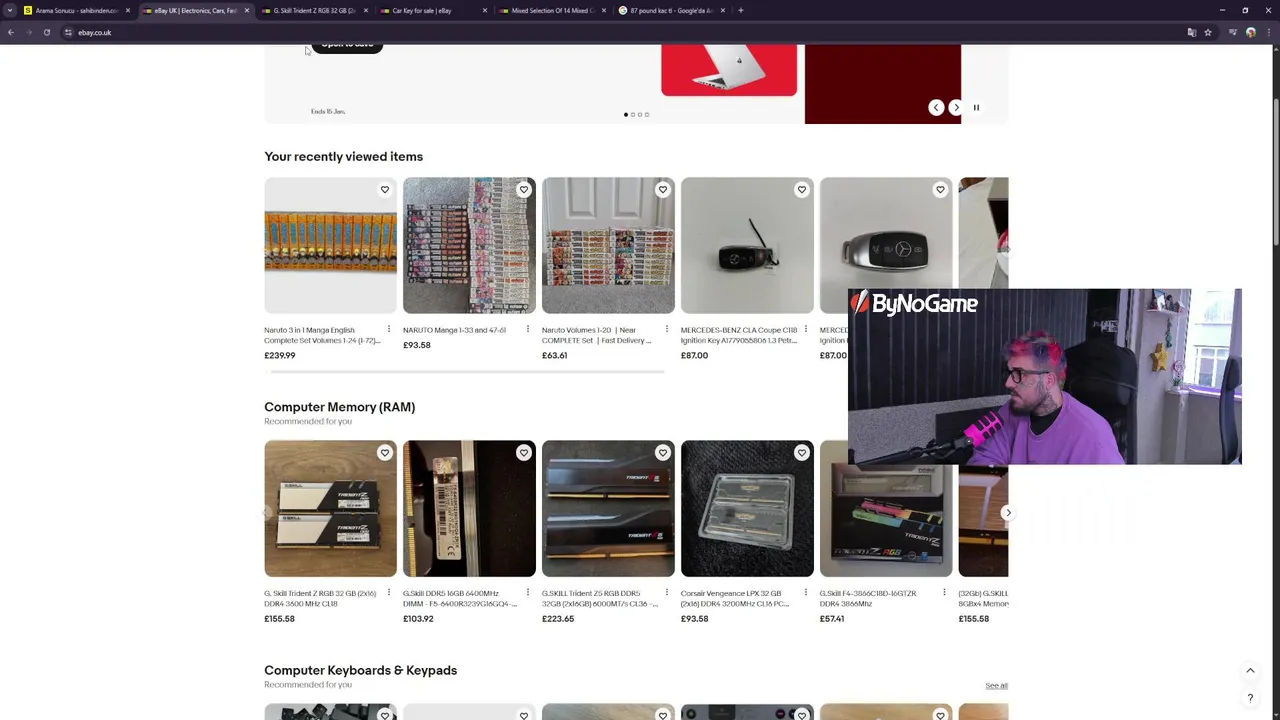Open options for NARUTO Manga 1-33
1280x720 pixels.
[528, 329]
